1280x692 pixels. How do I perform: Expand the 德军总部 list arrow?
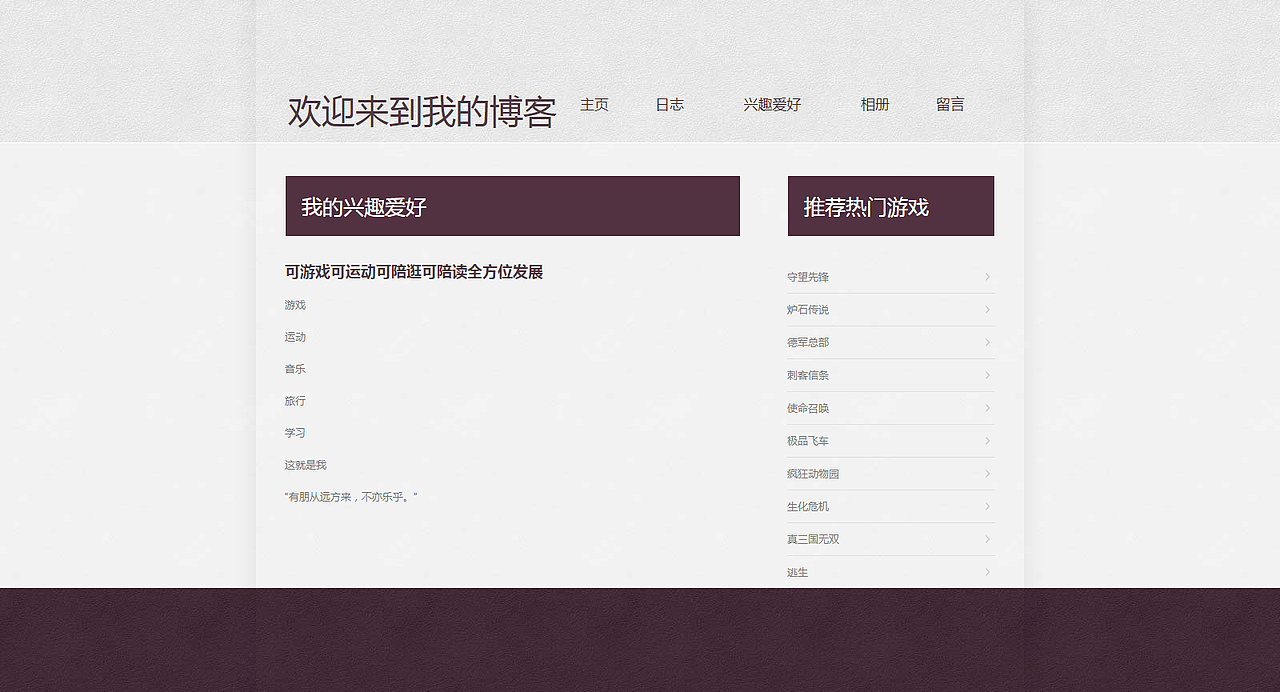click(x=987, y=342)
